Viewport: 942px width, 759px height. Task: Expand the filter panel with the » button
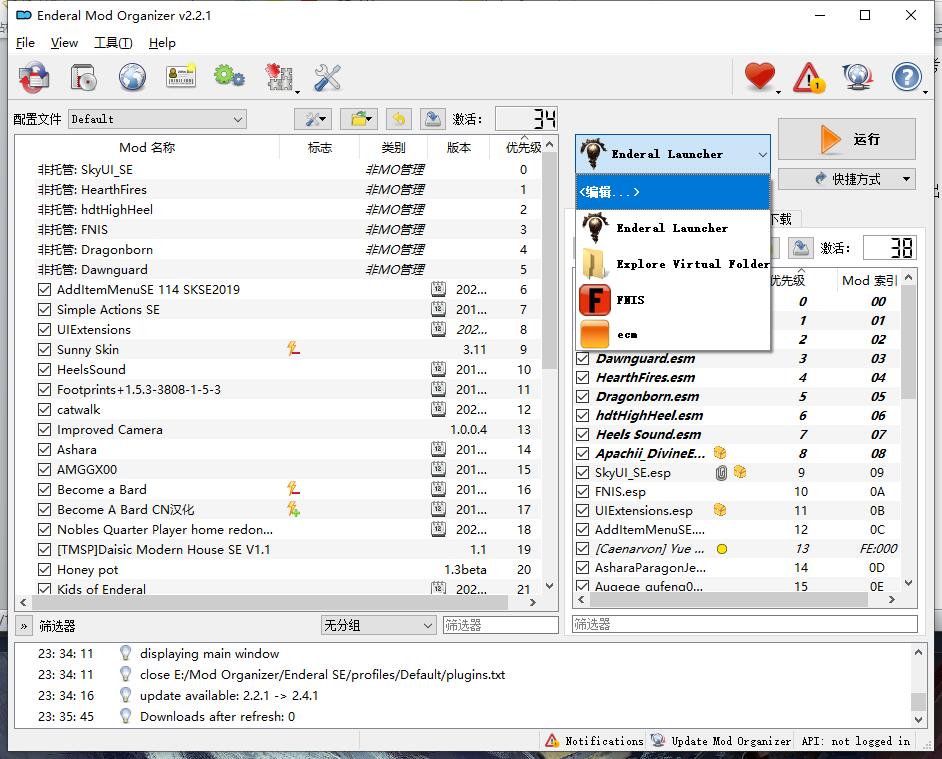[23, 626]
